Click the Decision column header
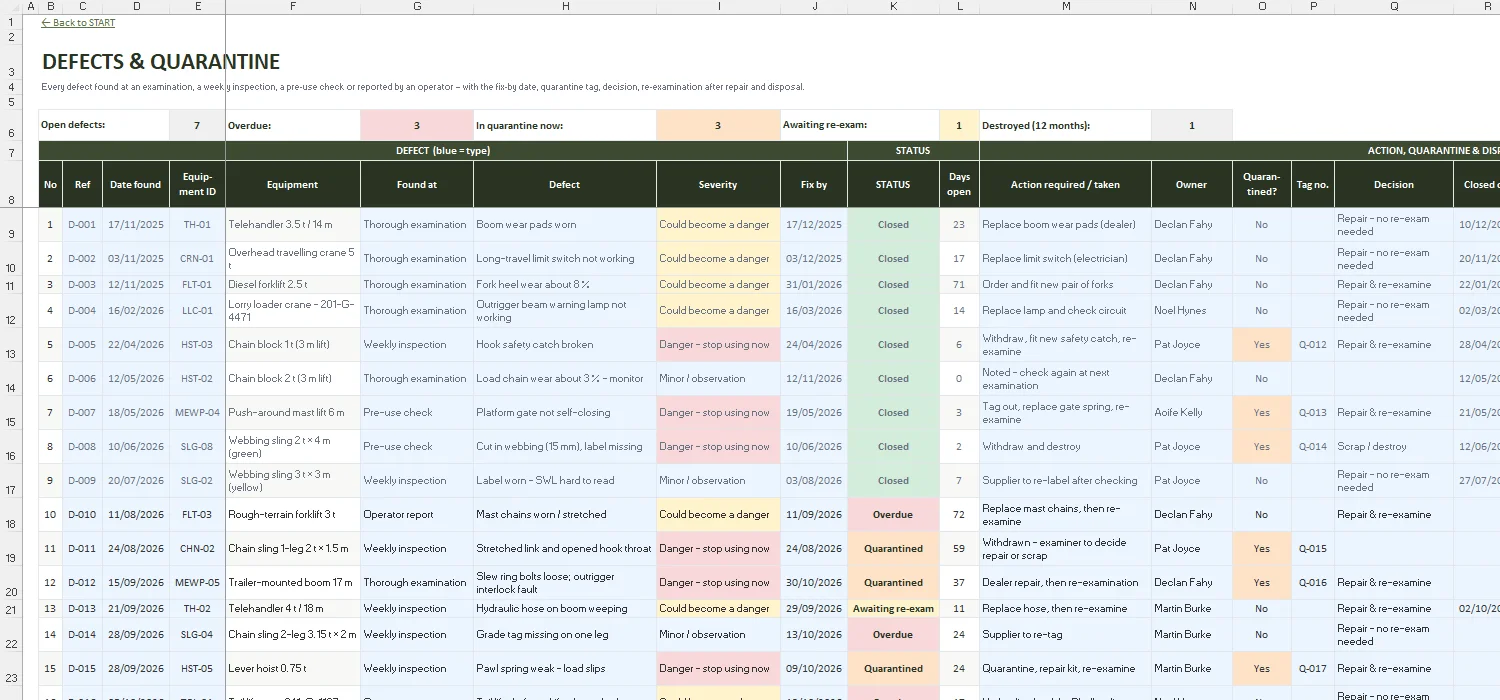 (x=1394, y=185)
